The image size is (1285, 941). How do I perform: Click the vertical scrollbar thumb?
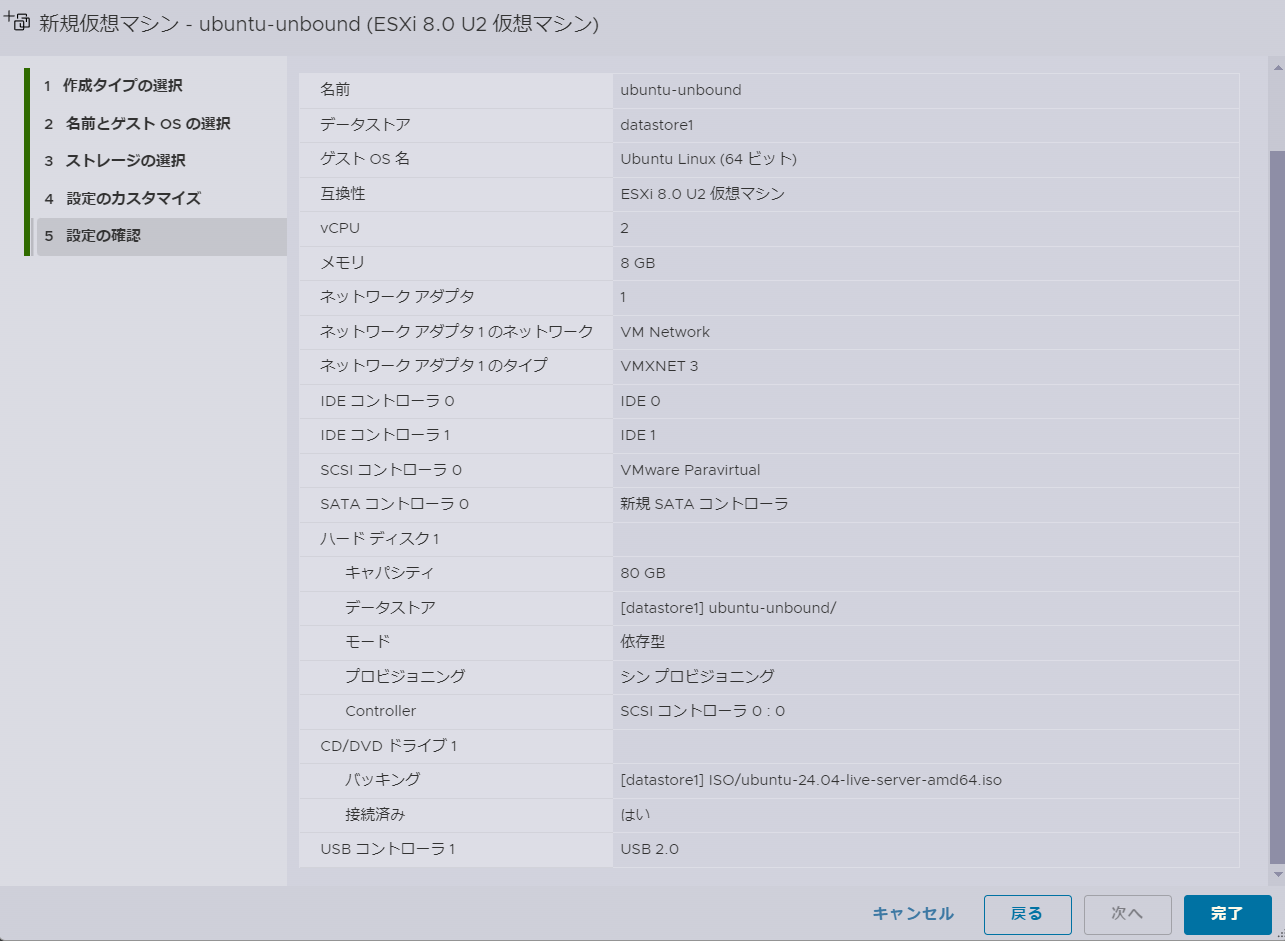click(1276, 505)
